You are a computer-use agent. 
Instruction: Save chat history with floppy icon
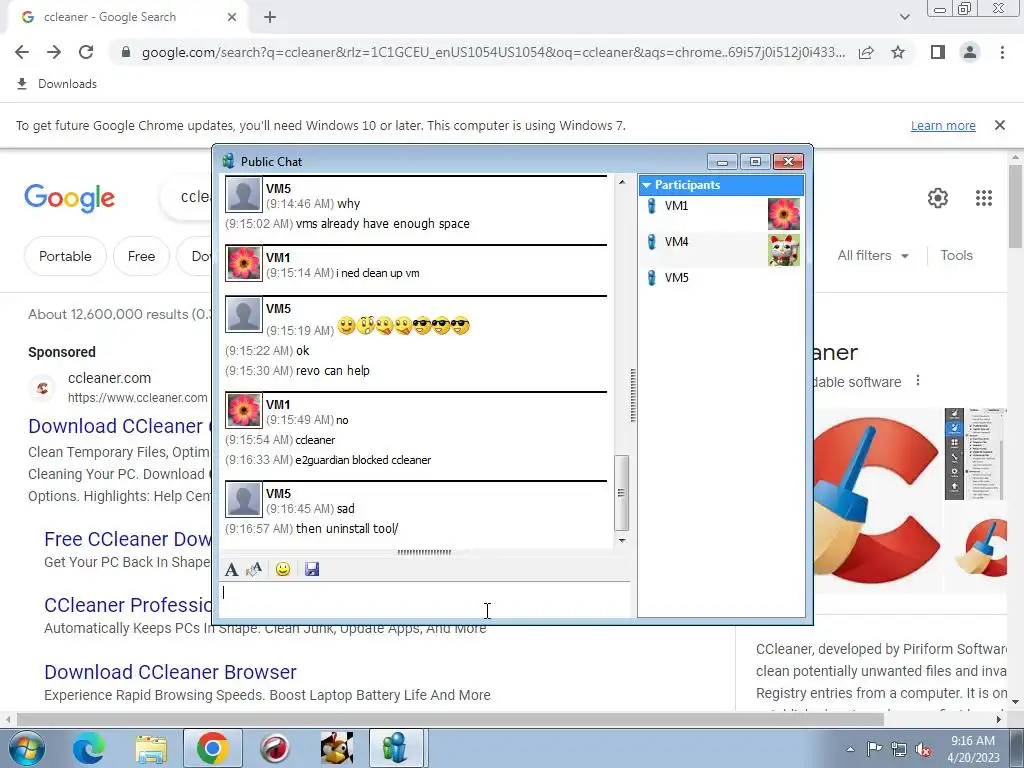tap(312, 569)
